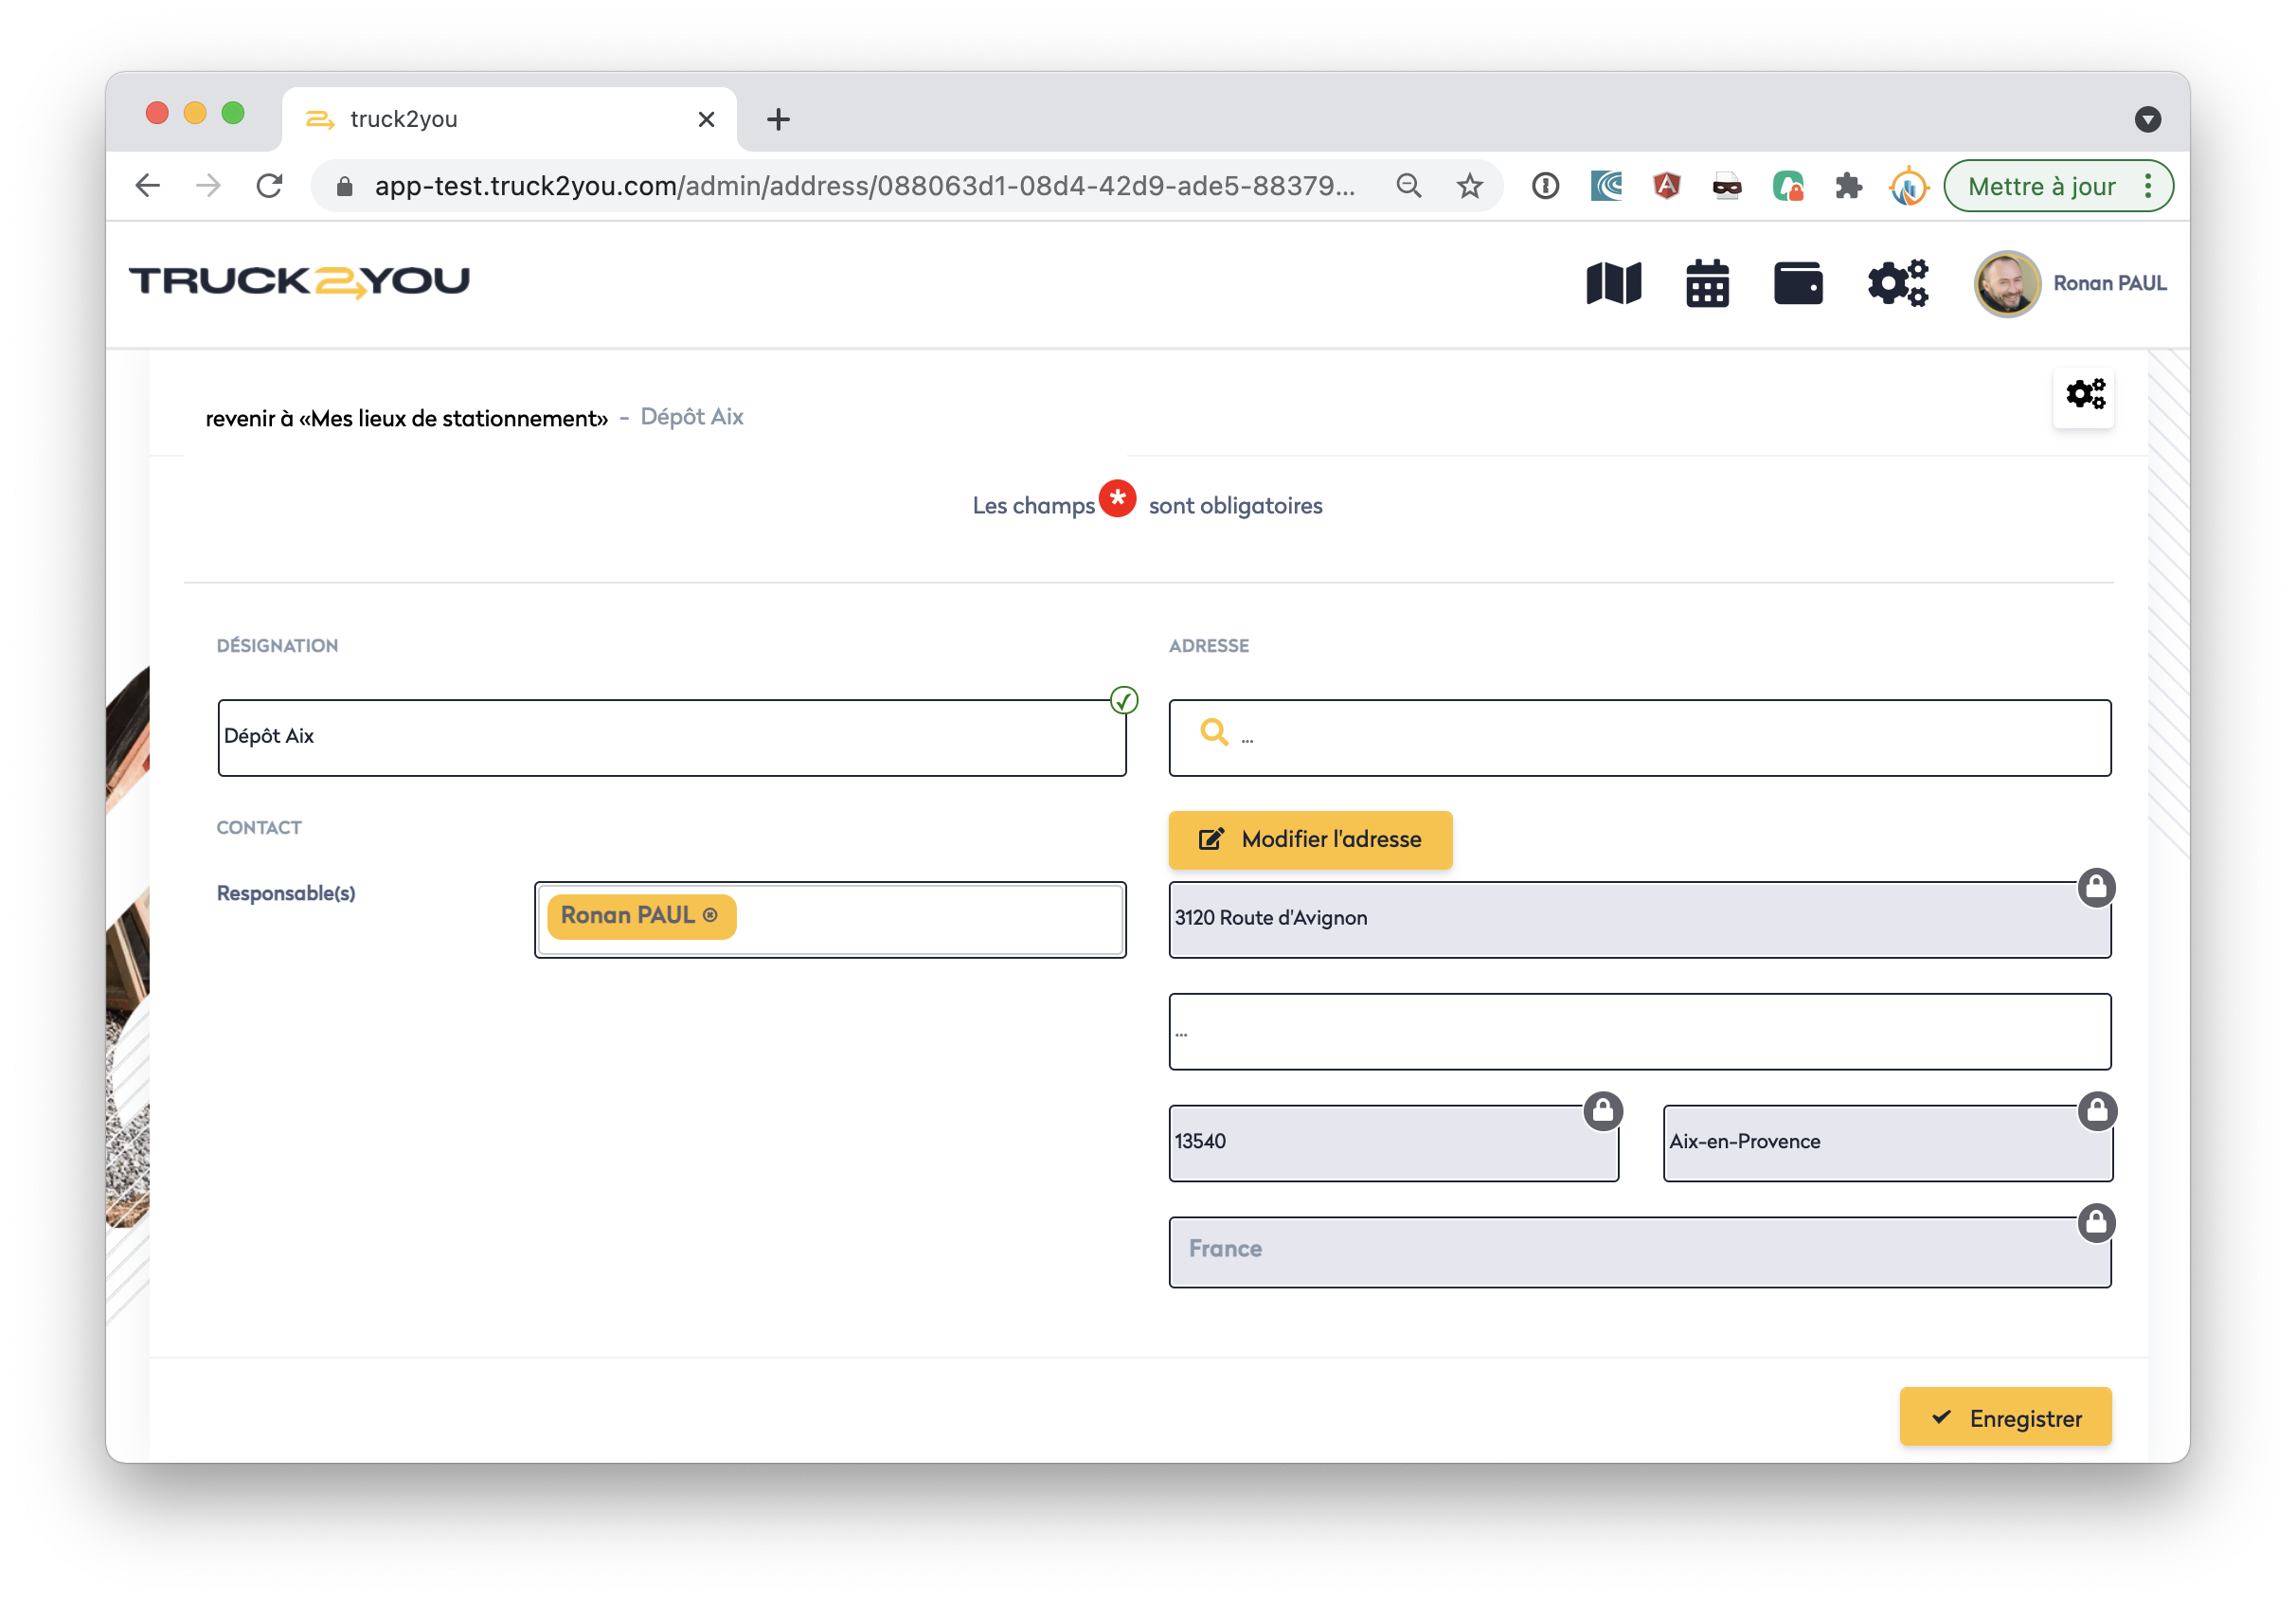
Task: Click the page options gear icon below header
Action: point(2084,395)
